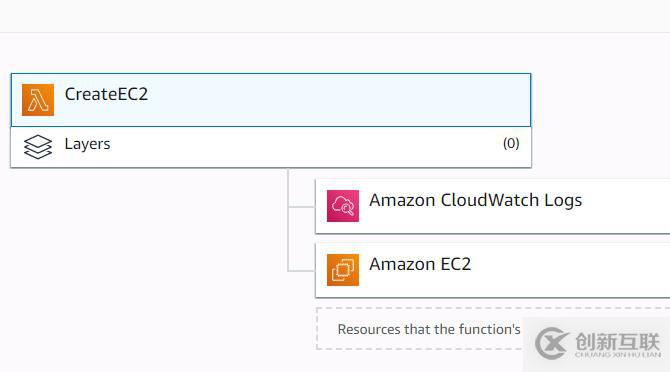The image size is (670, 372).
Task: Select the highlighted CreateEC2 function box
Action: [x=271, y=100]
